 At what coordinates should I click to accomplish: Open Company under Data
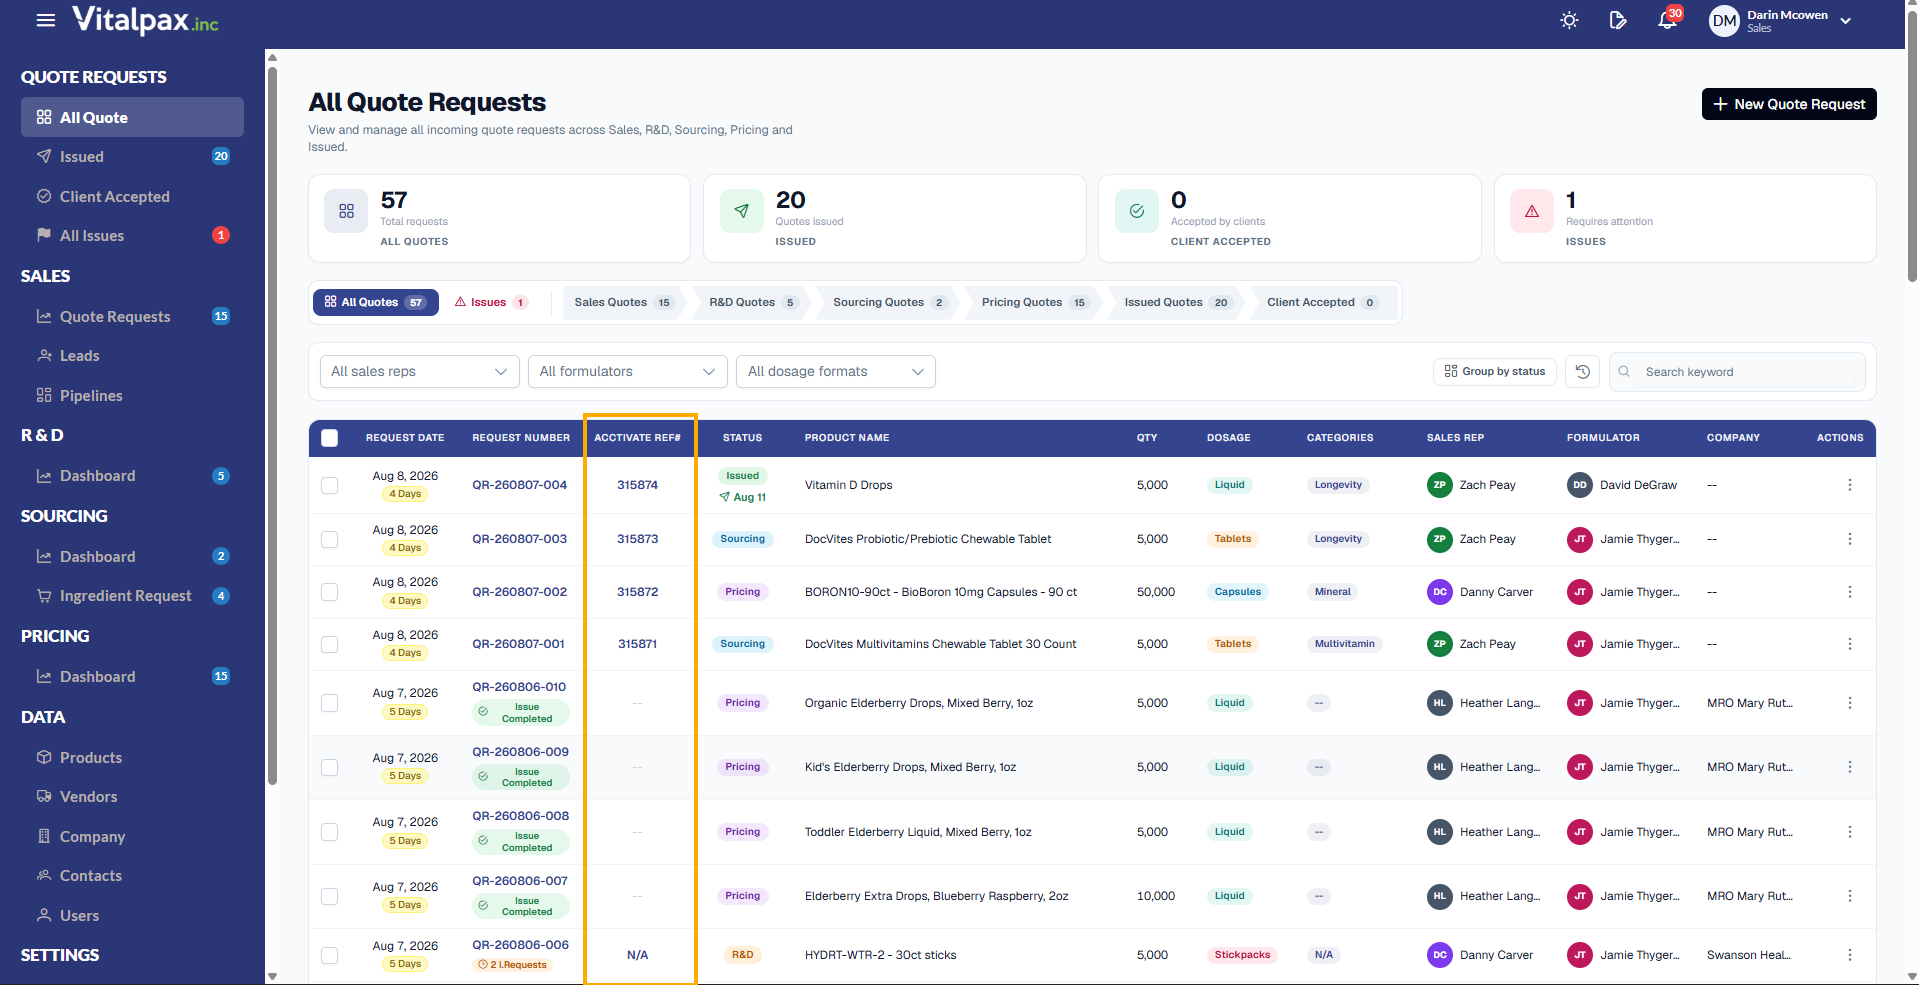[132, 837]
